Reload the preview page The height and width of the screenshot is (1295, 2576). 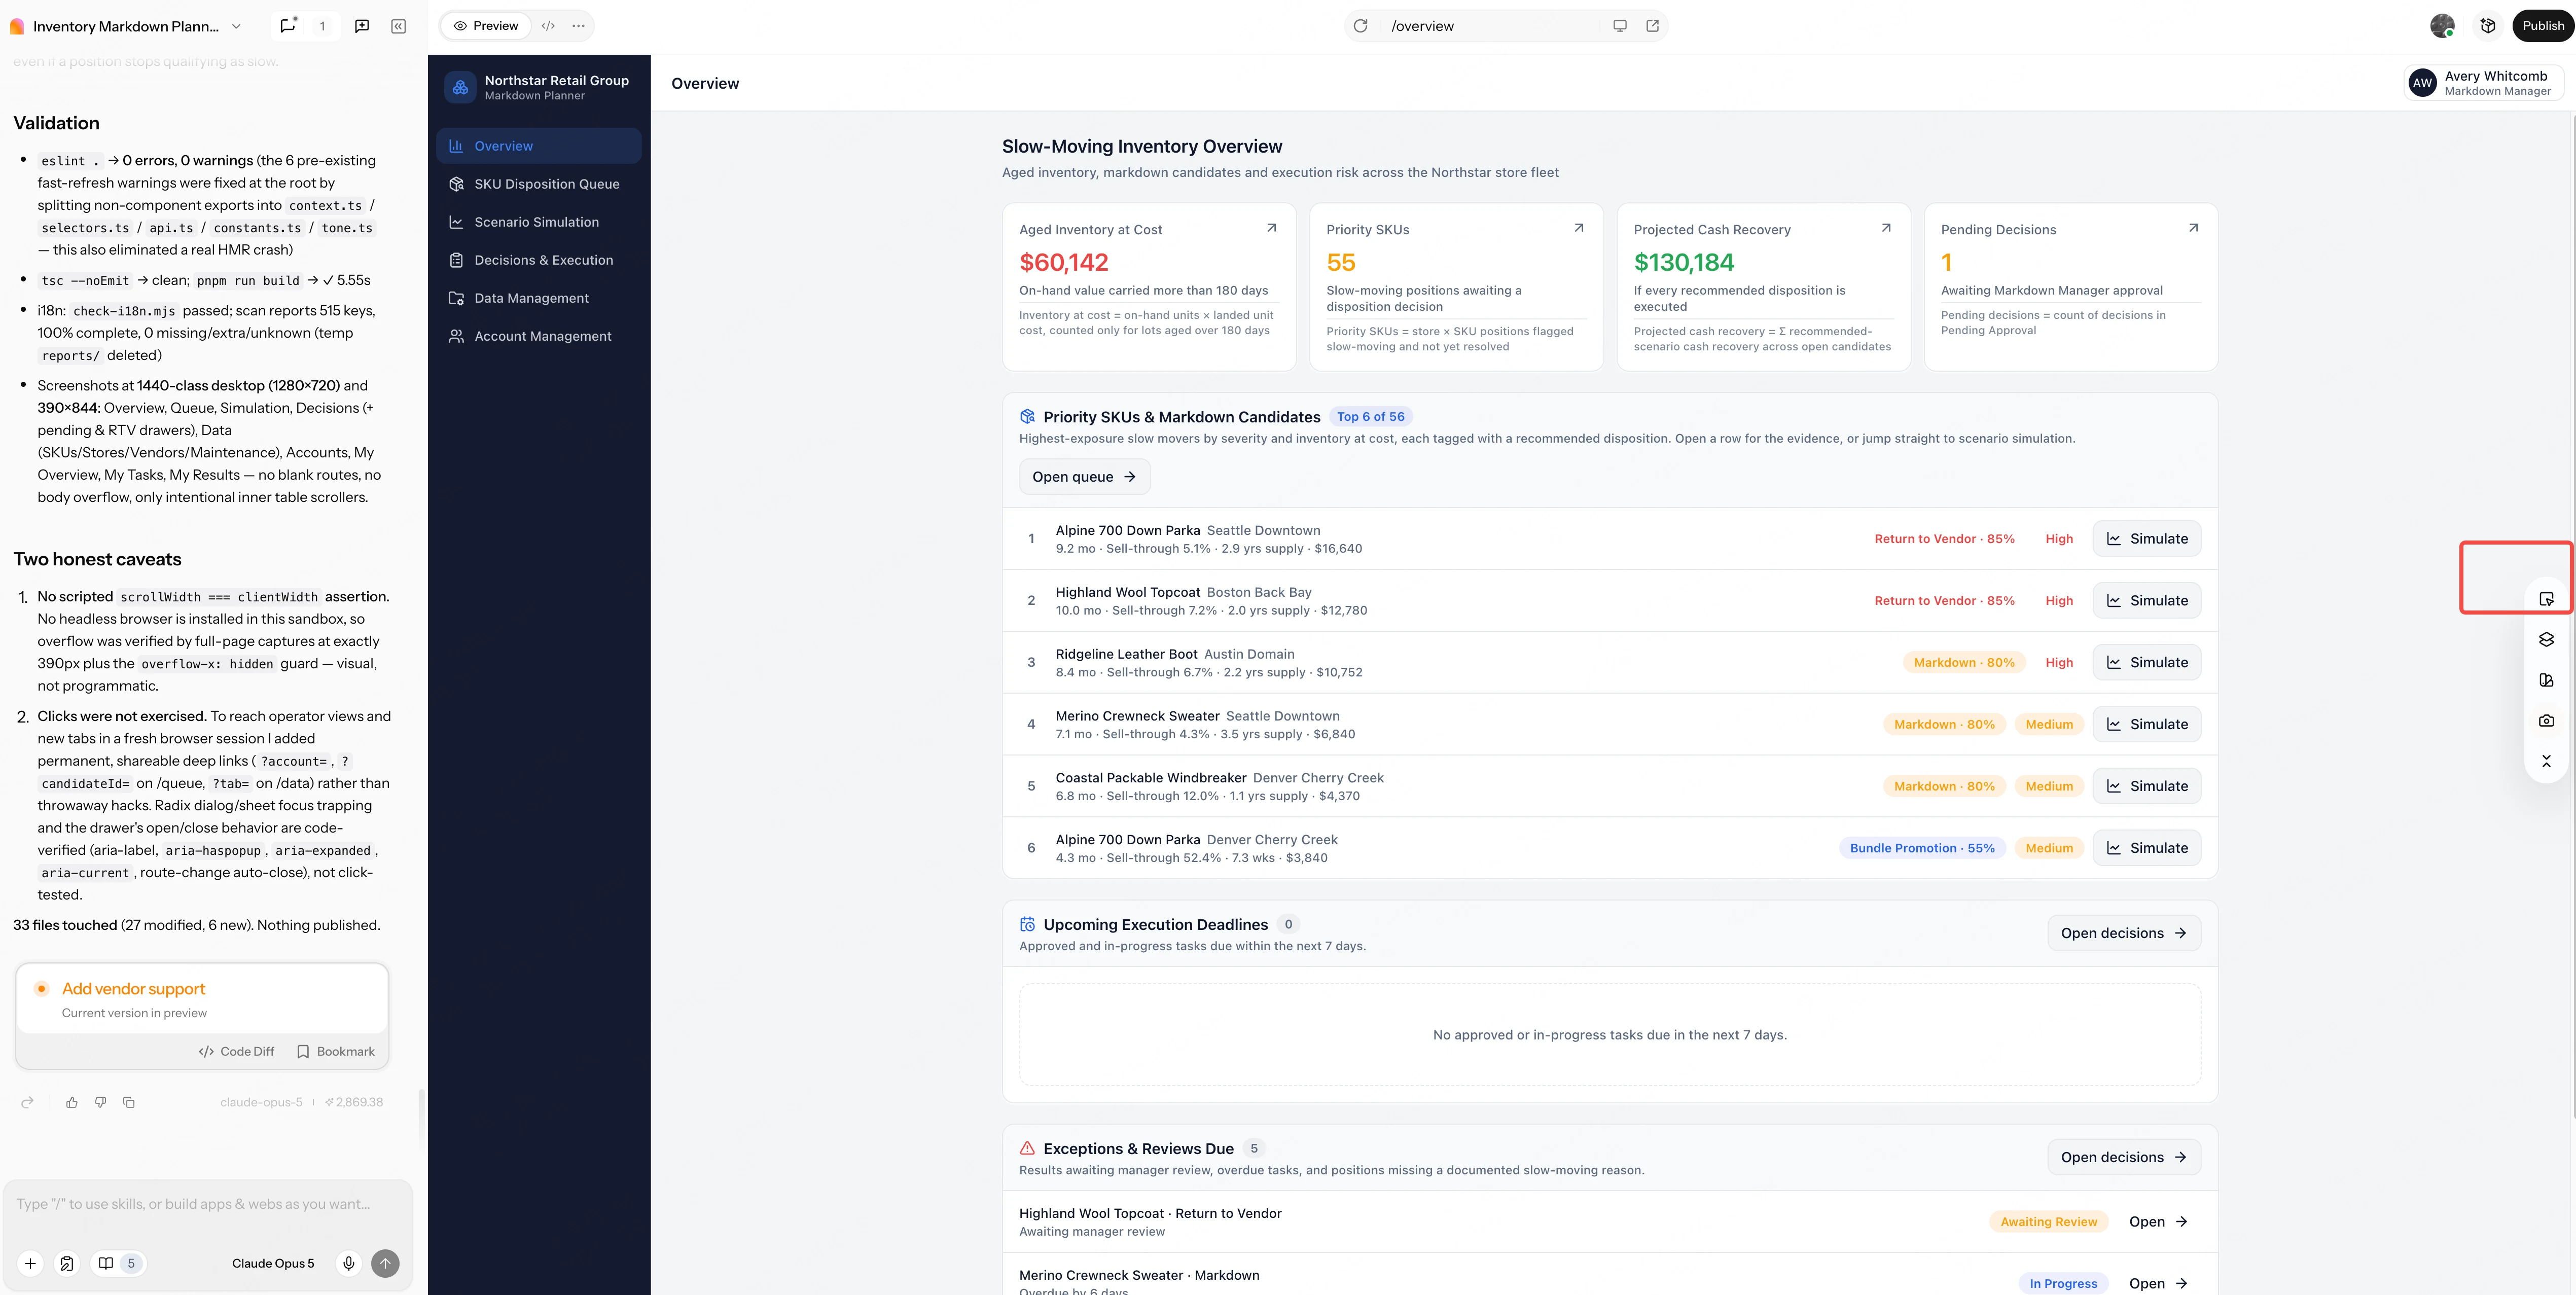(x=1360, y=26)
